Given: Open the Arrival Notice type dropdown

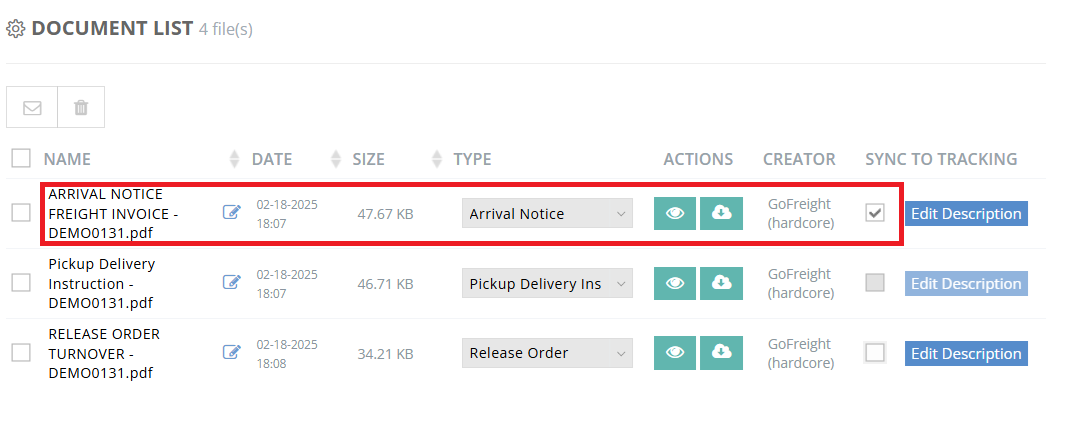Looking at the screenshot, I should point(547,213).
